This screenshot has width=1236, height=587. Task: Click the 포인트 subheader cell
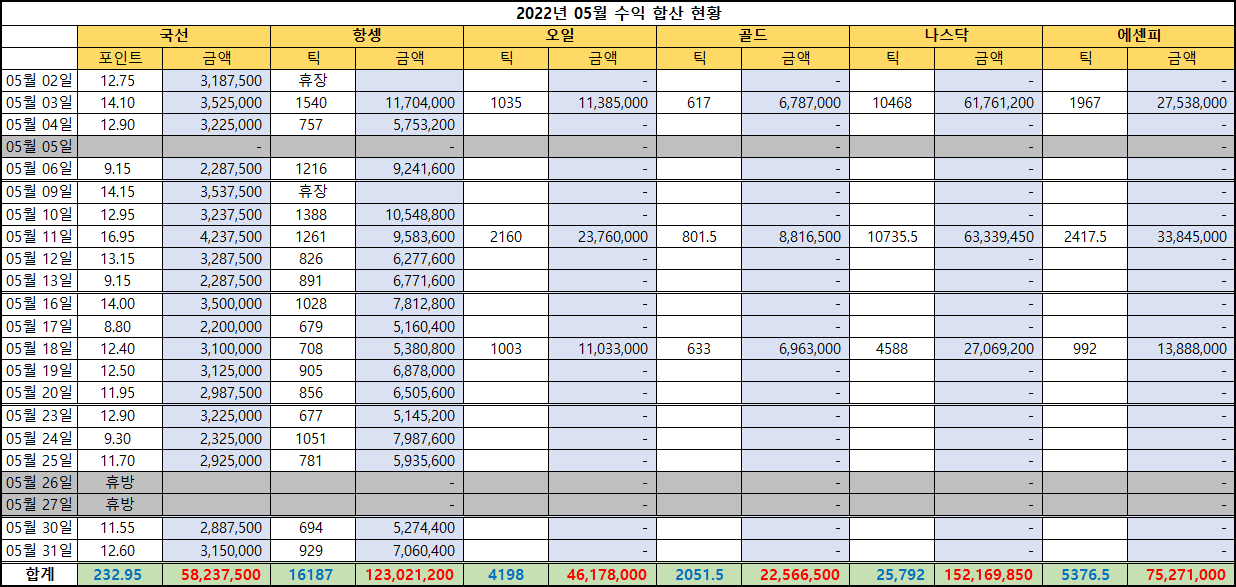[121, 58]
